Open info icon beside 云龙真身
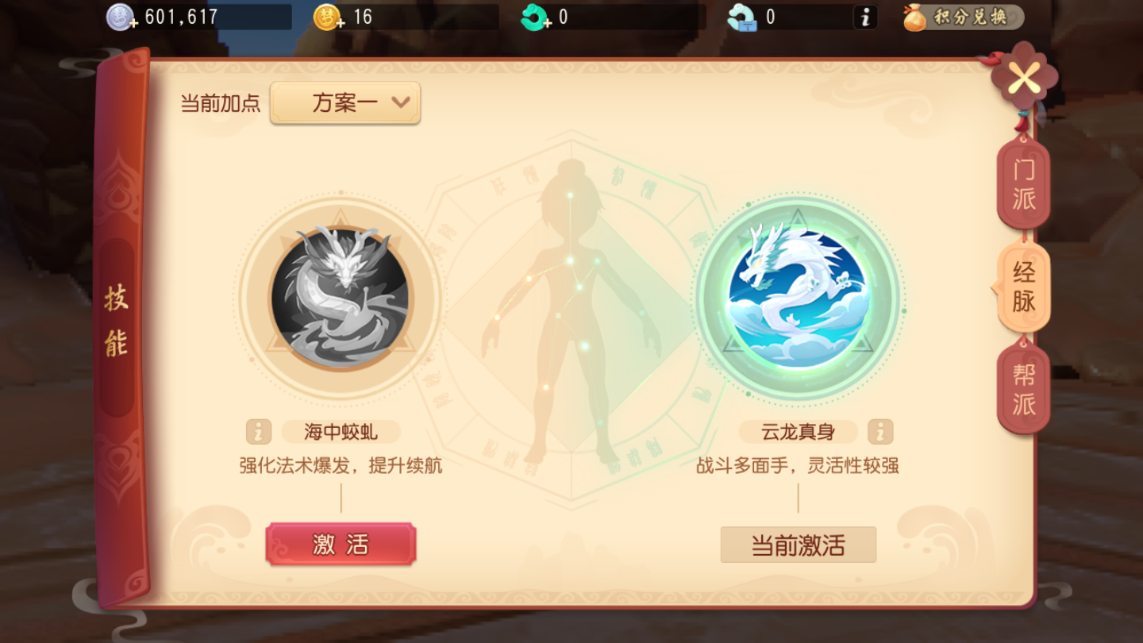The height and width of the screenshot is (643, 1143). pyautogui.click(x=880, y=432)
